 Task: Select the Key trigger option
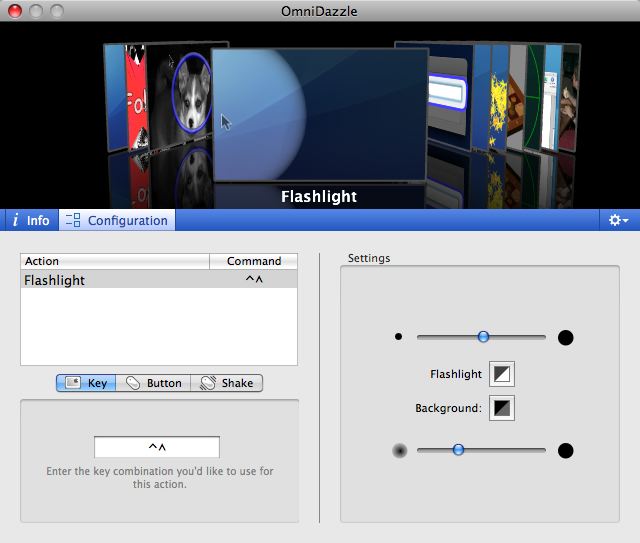tap(86, 383)
